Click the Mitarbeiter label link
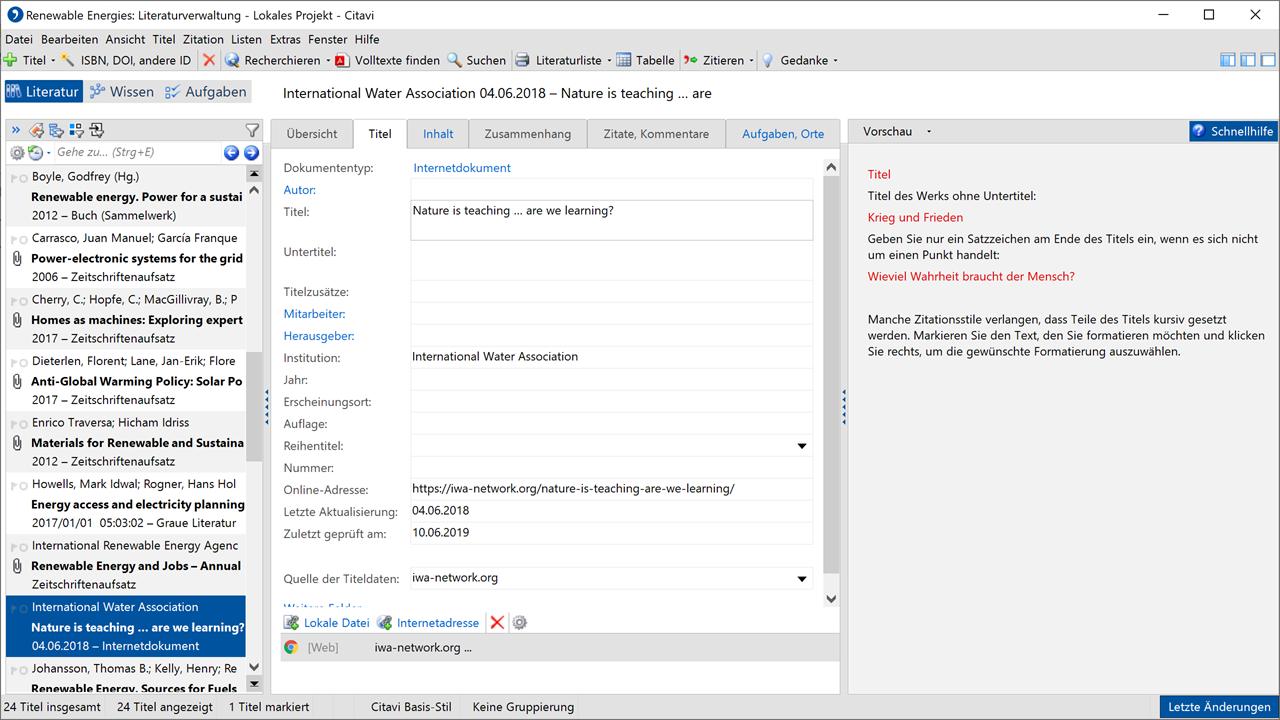Image resolution: width=1280 pixels, height=720 pixels. coord(314,314)
